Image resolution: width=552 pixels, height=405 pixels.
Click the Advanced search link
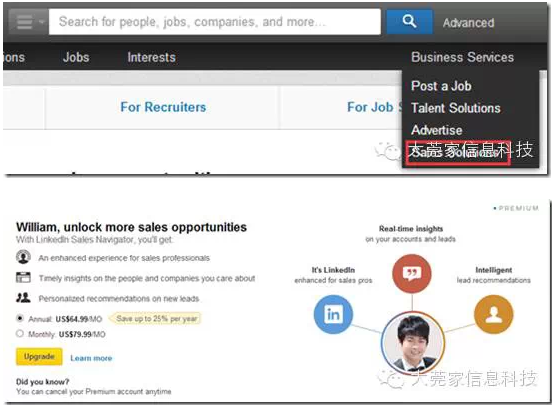[x=469, y=23]
